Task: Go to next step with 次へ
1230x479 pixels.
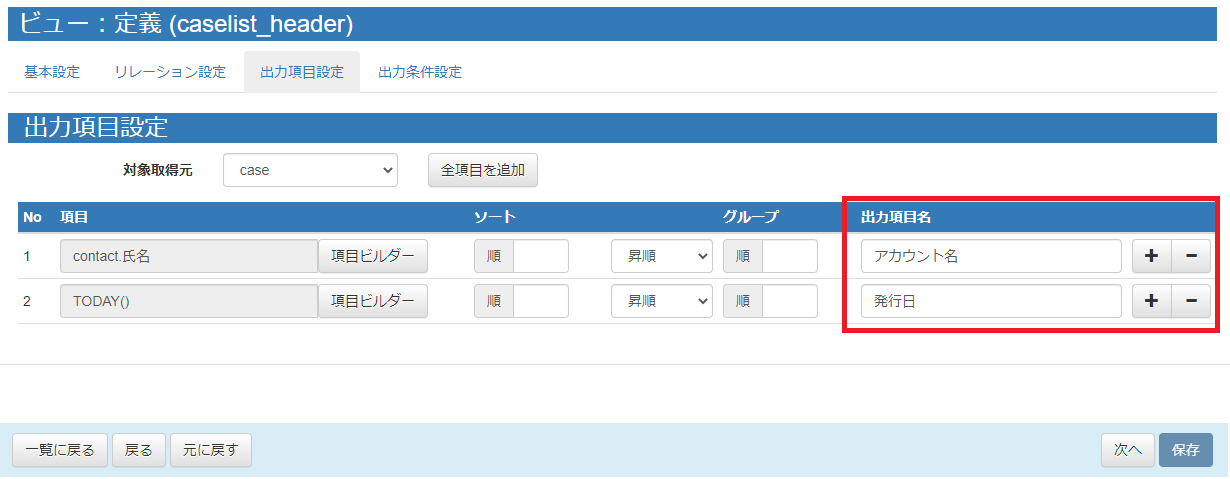Action: point(1128,450)
